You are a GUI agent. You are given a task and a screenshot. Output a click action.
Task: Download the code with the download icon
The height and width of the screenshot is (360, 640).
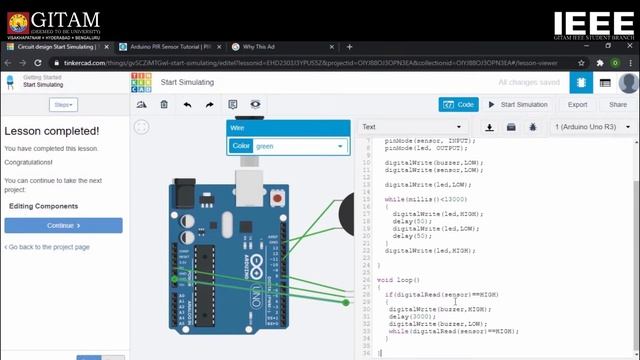pos(489,127)
